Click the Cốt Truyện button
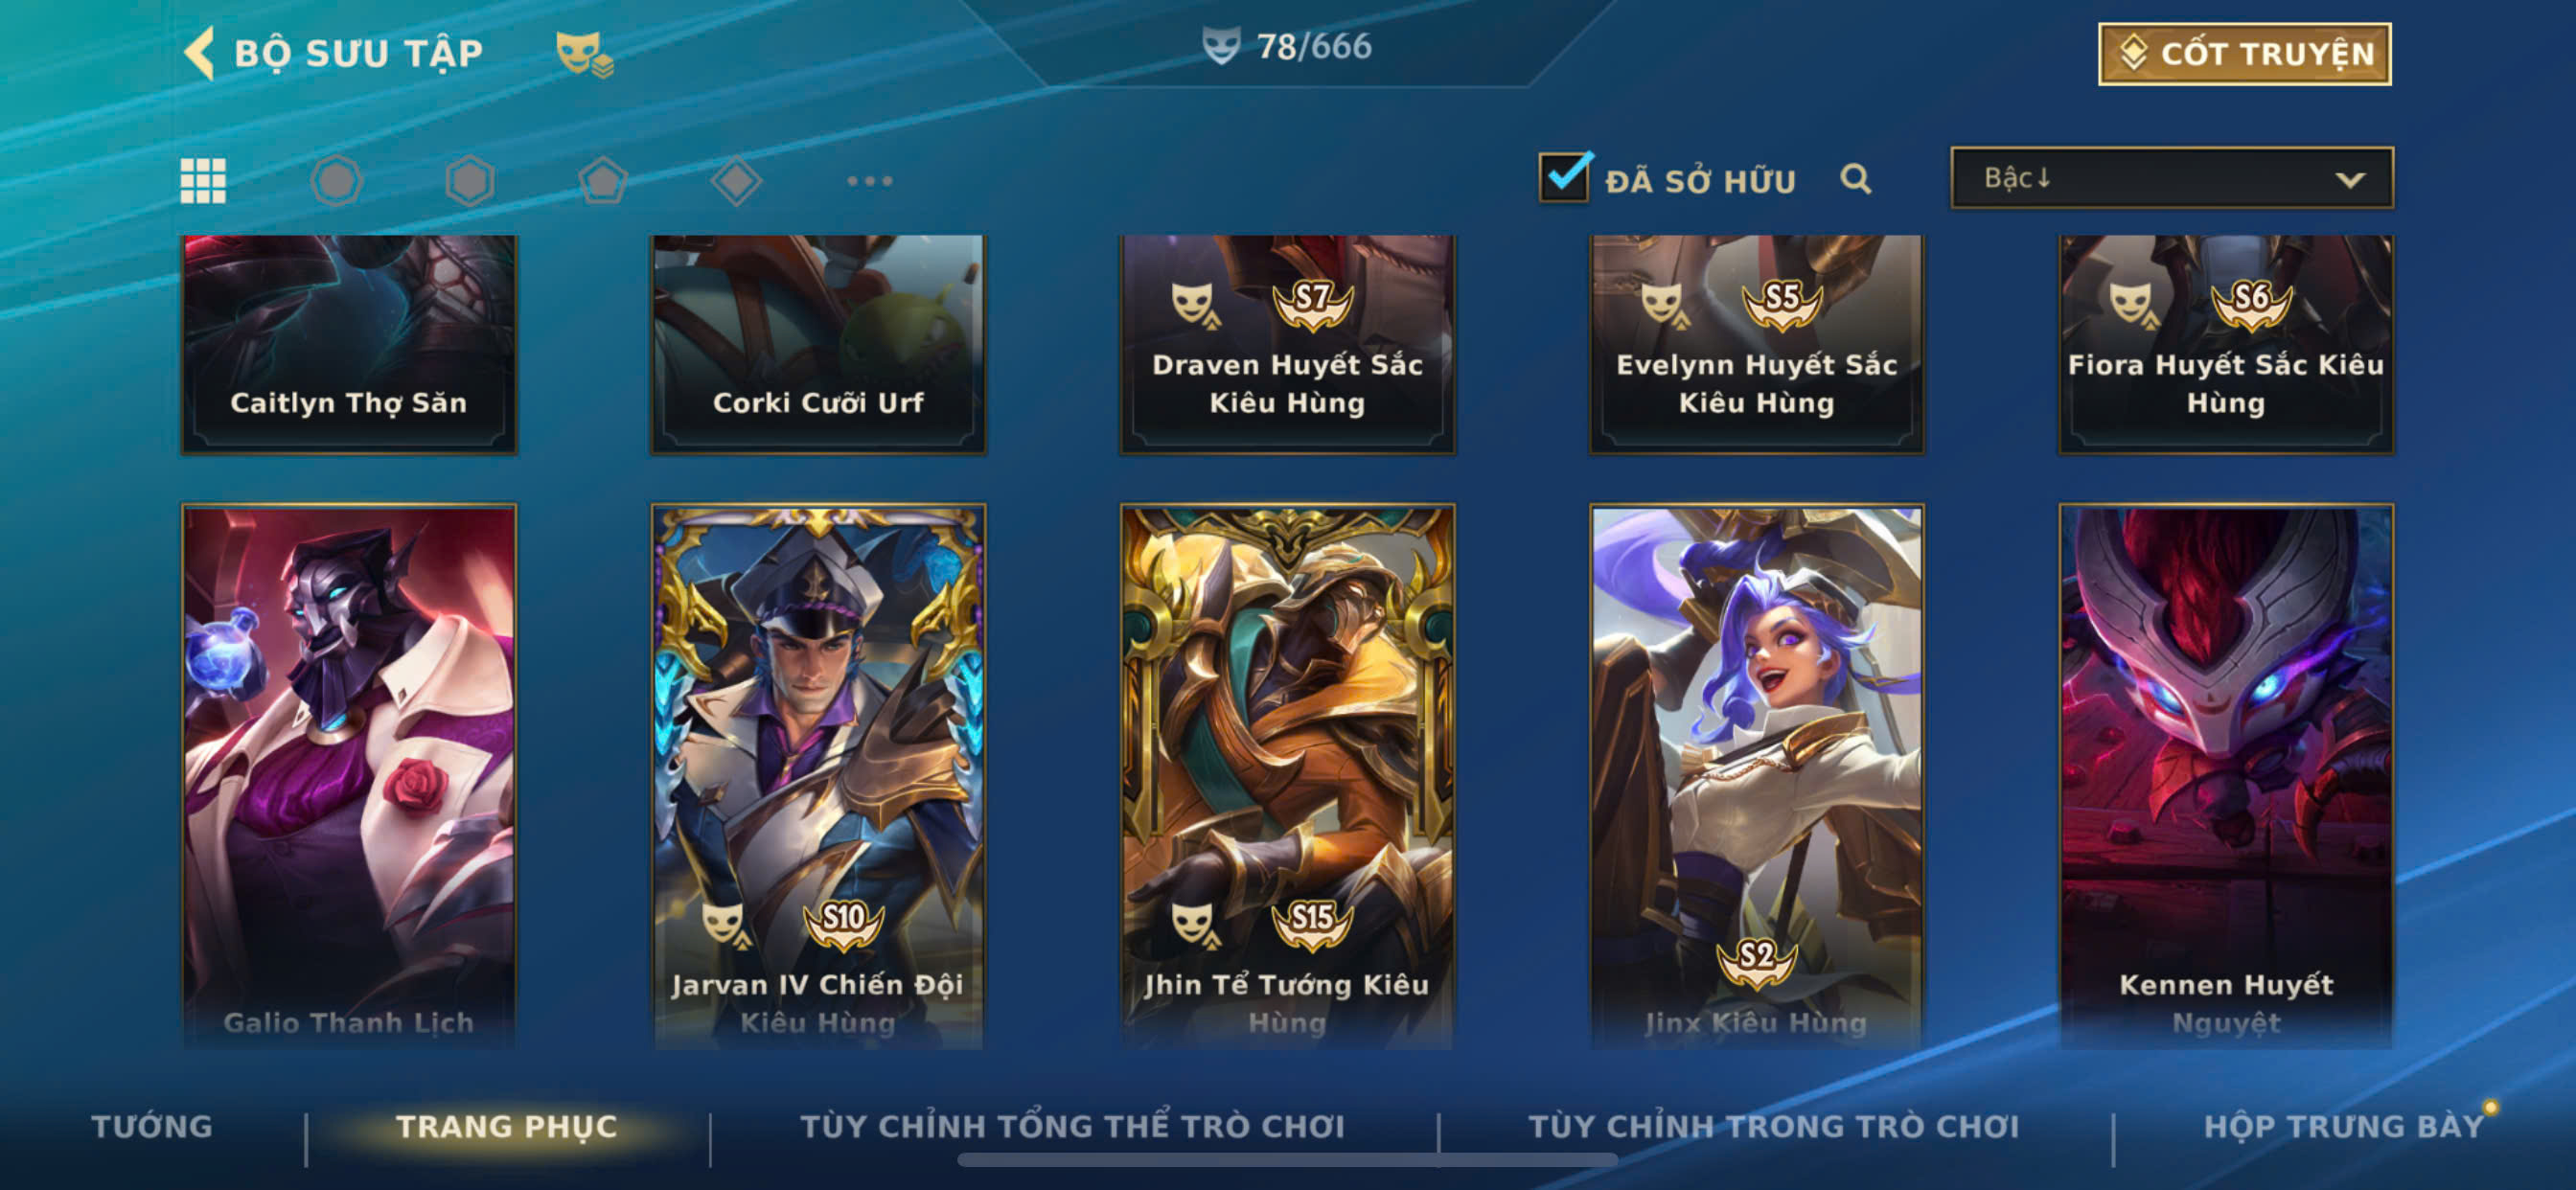 [2244, 54]
